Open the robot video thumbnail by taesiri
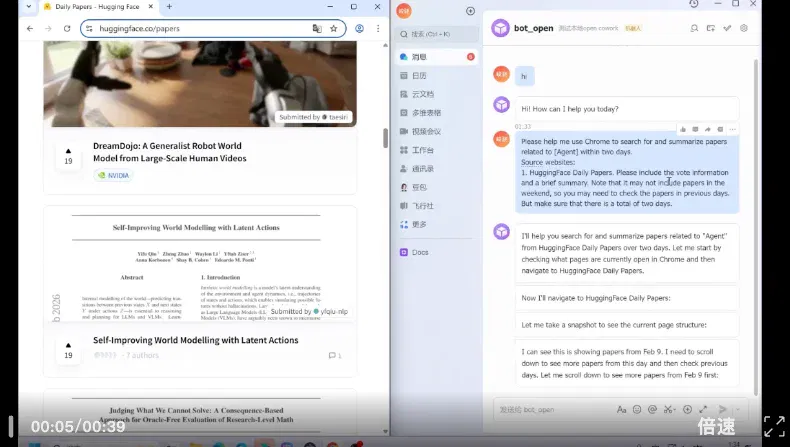Screen dimensions: 790x447 tap(200, 84)
